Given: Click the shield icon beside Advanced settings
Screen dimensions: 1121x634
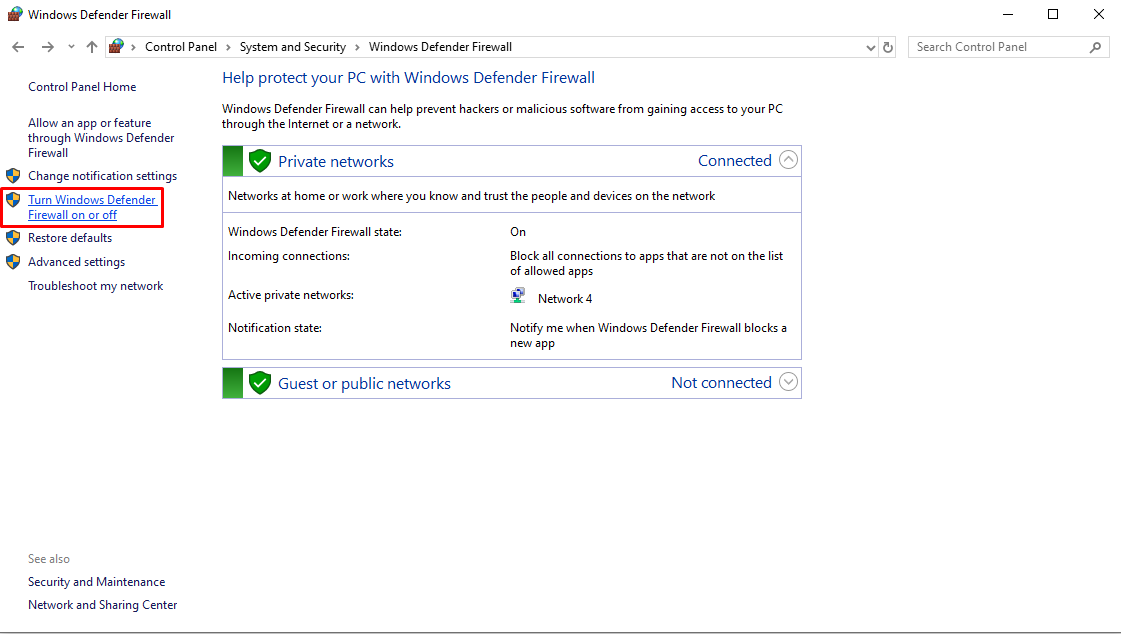Looking at the screenshot, I should click(13, 262).
